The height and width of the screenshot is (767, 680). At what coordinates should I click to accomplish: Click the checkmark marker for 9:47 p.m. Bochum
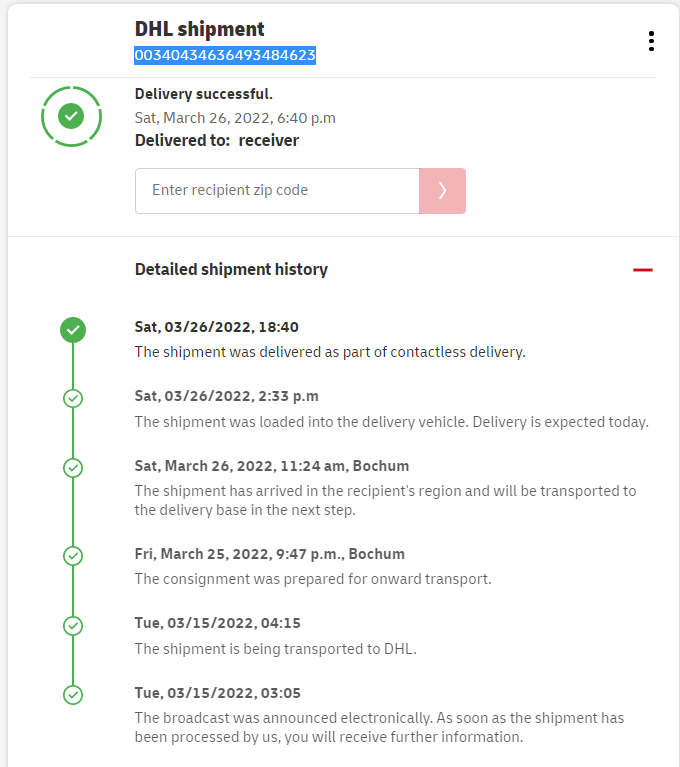73,555
